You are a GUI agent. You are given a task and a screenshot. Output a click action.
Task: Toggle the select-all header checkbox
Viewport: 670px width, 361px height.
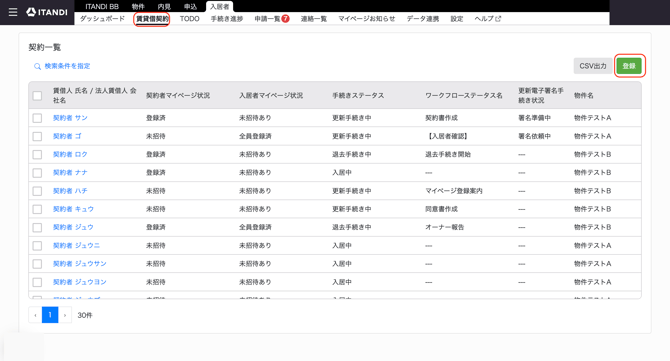[37, 95]
